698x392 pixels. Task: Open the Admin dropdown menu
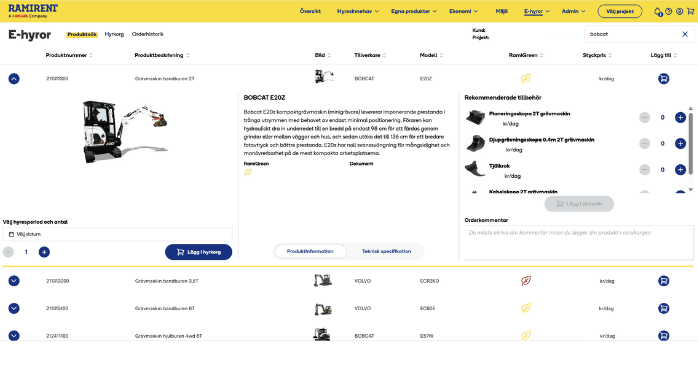(x=573, y=12)
